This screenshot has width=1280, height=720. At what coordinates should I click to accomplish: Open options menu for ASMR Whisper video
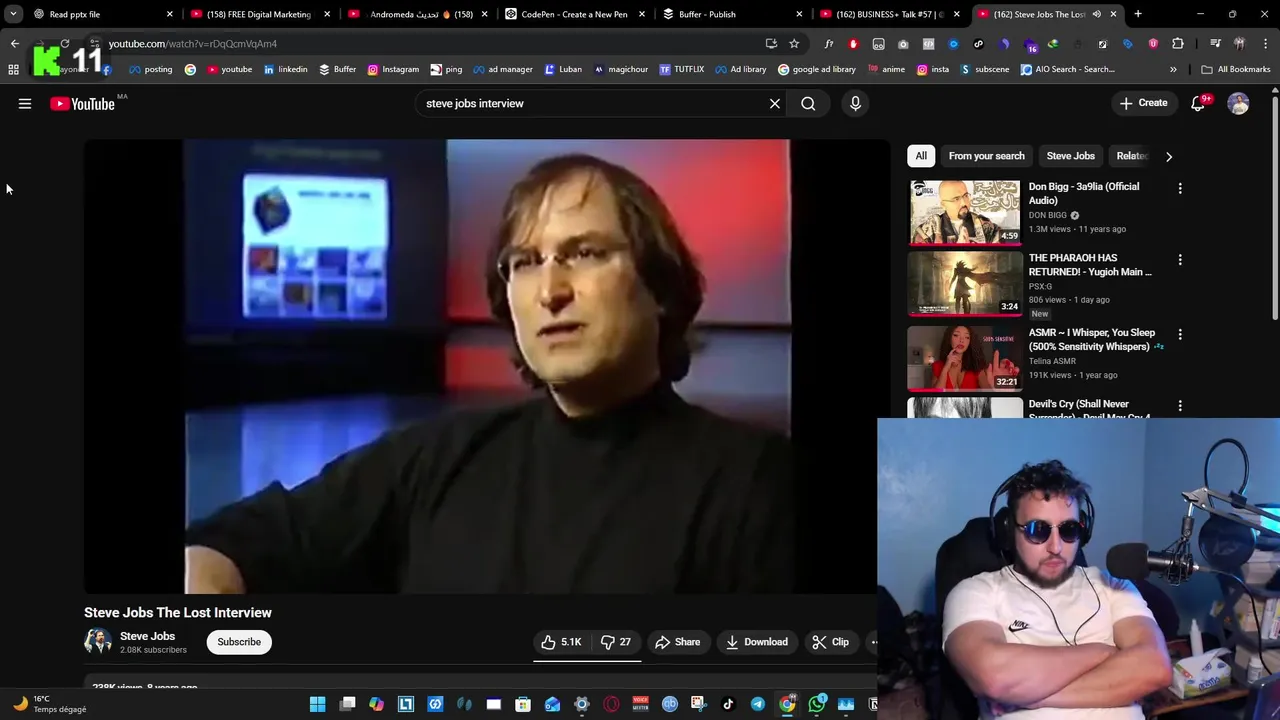pyautogui.click(x=1180, y=334)
